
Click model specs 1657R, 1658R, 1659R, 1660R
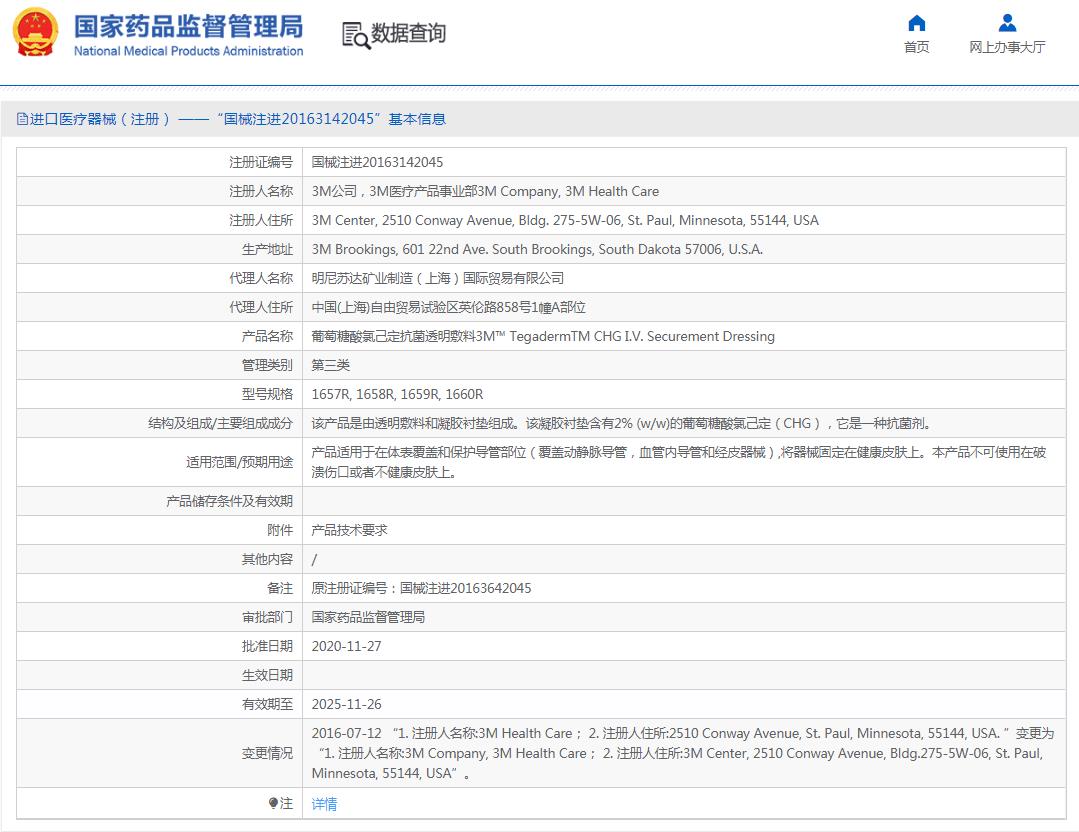397,394
